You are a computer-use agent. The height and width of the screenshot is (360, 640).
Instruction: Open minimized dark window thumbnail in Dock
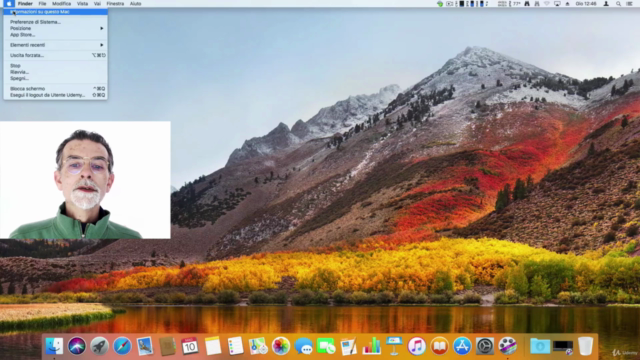[x=562, y=346]
